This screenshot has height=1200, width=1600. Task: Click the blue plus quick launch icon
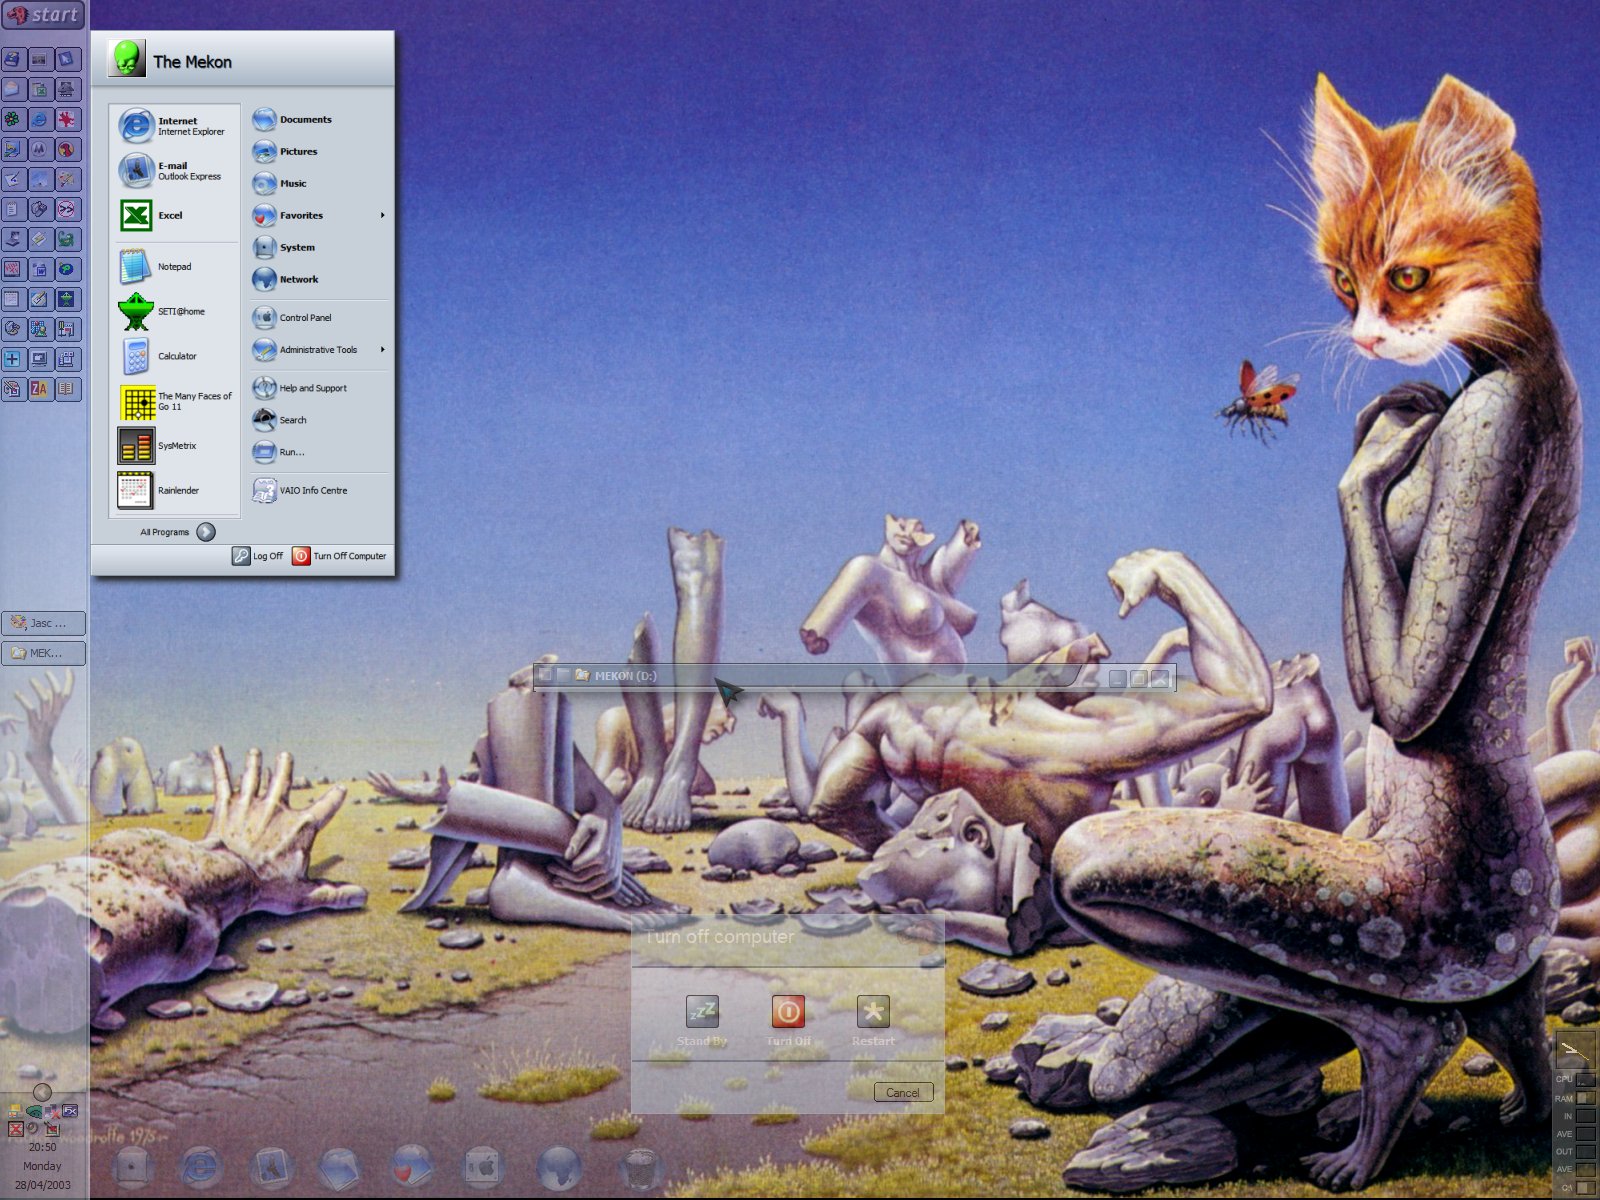tap(12, 359)
